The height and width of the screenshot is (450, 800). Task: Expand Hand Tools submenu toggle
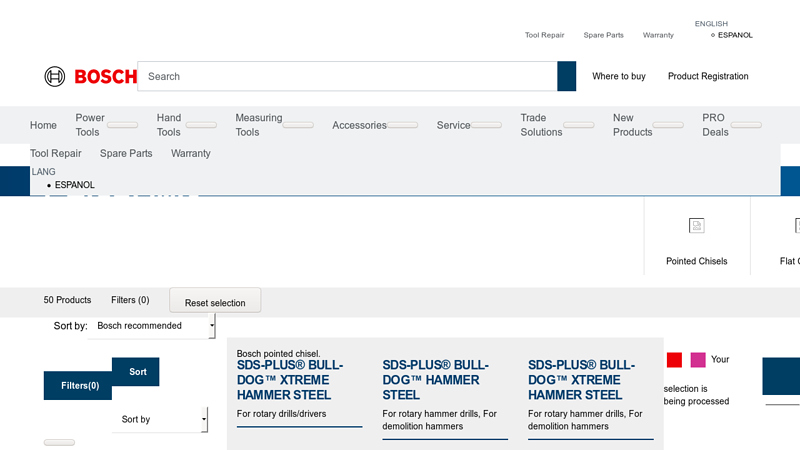click(201, 125)
